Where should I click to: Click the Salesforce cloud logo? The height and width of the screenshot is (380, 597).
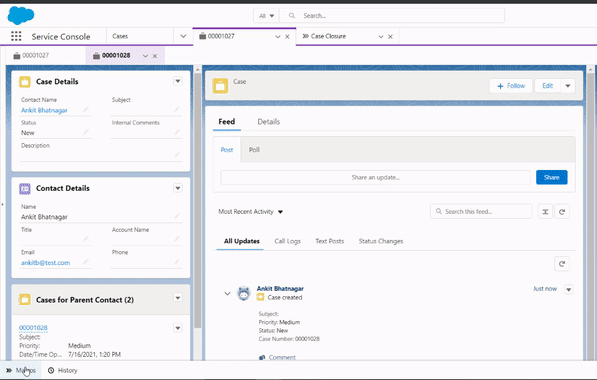[x=21, y=16]
